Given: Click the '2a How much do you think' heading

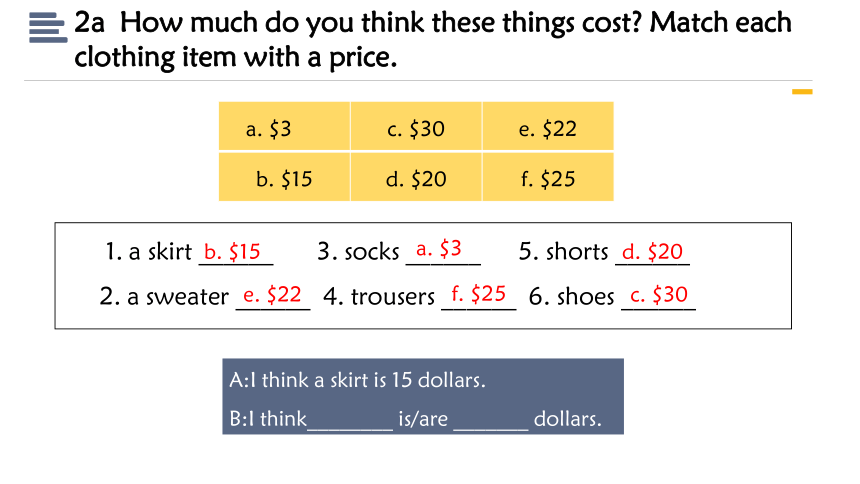Looking at the screenshot, I should click(x=433, y=40).
